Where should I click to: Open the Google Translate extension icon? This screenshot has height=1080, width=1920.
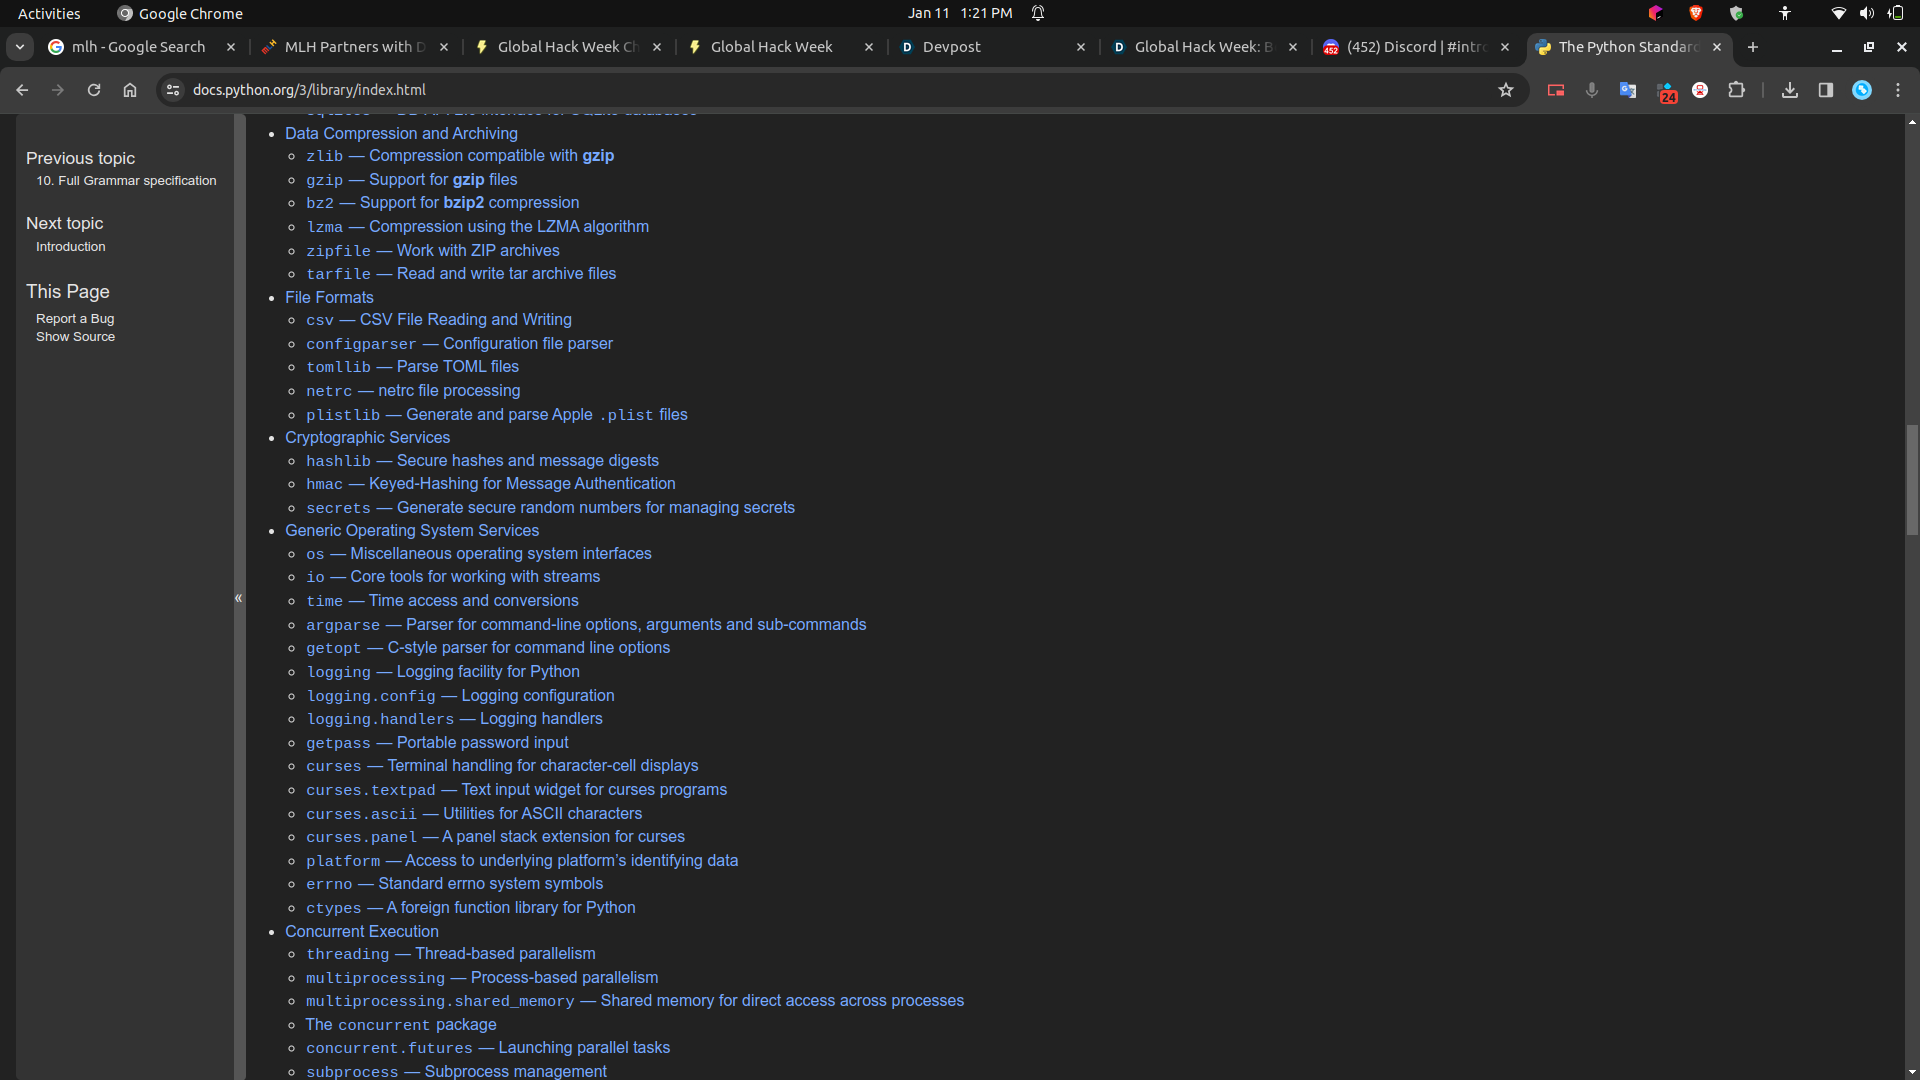pos(1628,90)
